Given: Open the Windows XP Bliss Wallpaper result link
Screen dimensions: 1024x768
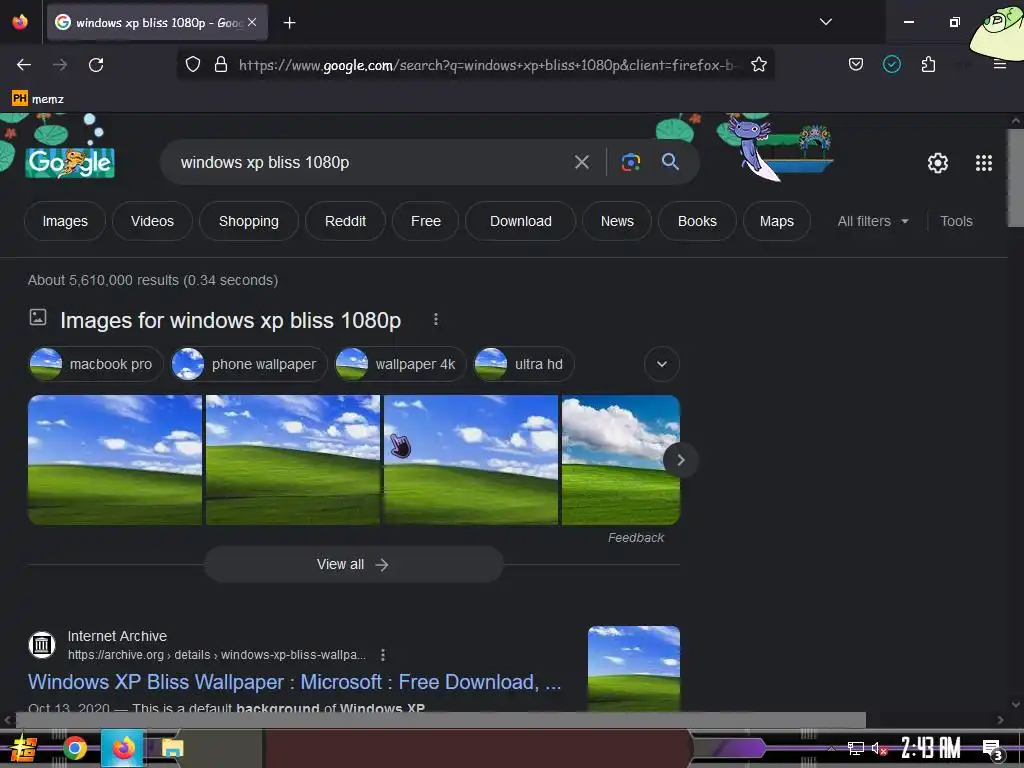Looking at the screenshot, I should pos(295,682).
